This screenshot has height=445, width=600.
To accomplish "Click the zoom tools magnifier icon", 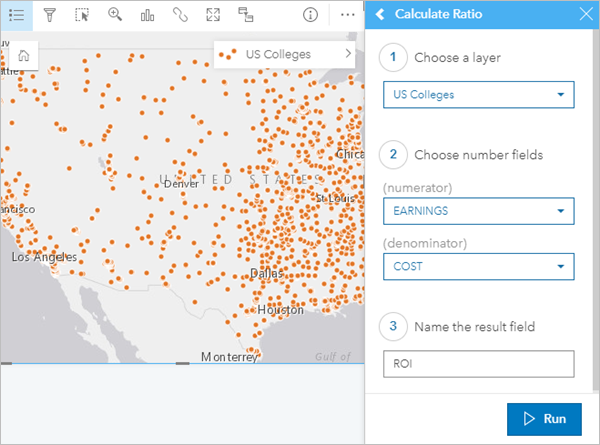I will click(115, 15).
